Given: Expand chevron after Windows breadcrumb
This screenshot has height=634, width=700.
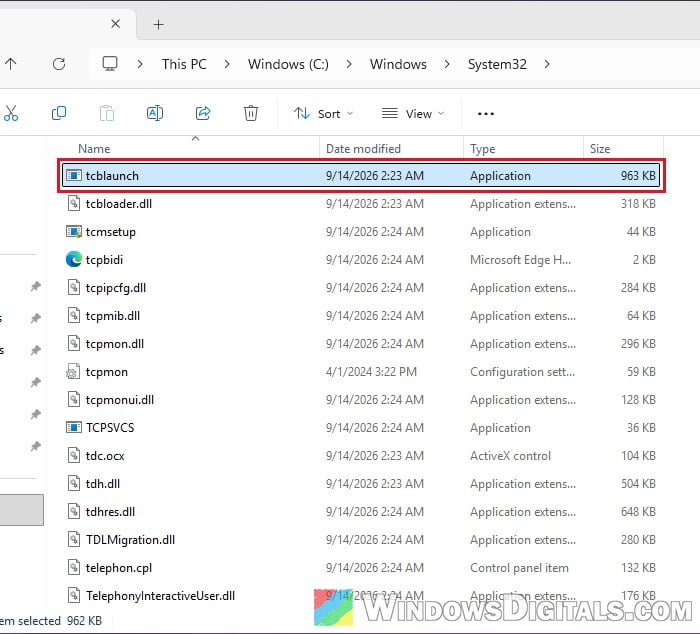Looking at the screenshot, I should pyautogui.click(x=447, y=64).
